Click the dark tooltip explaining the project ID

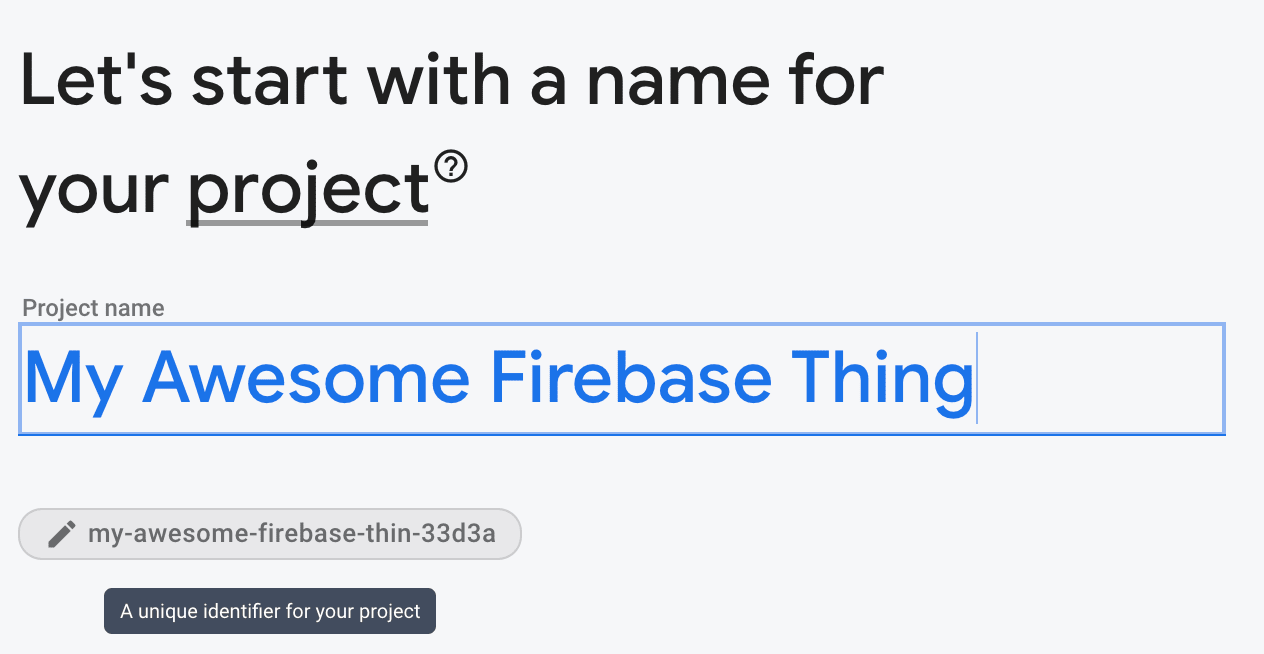(x=270, y=610)
